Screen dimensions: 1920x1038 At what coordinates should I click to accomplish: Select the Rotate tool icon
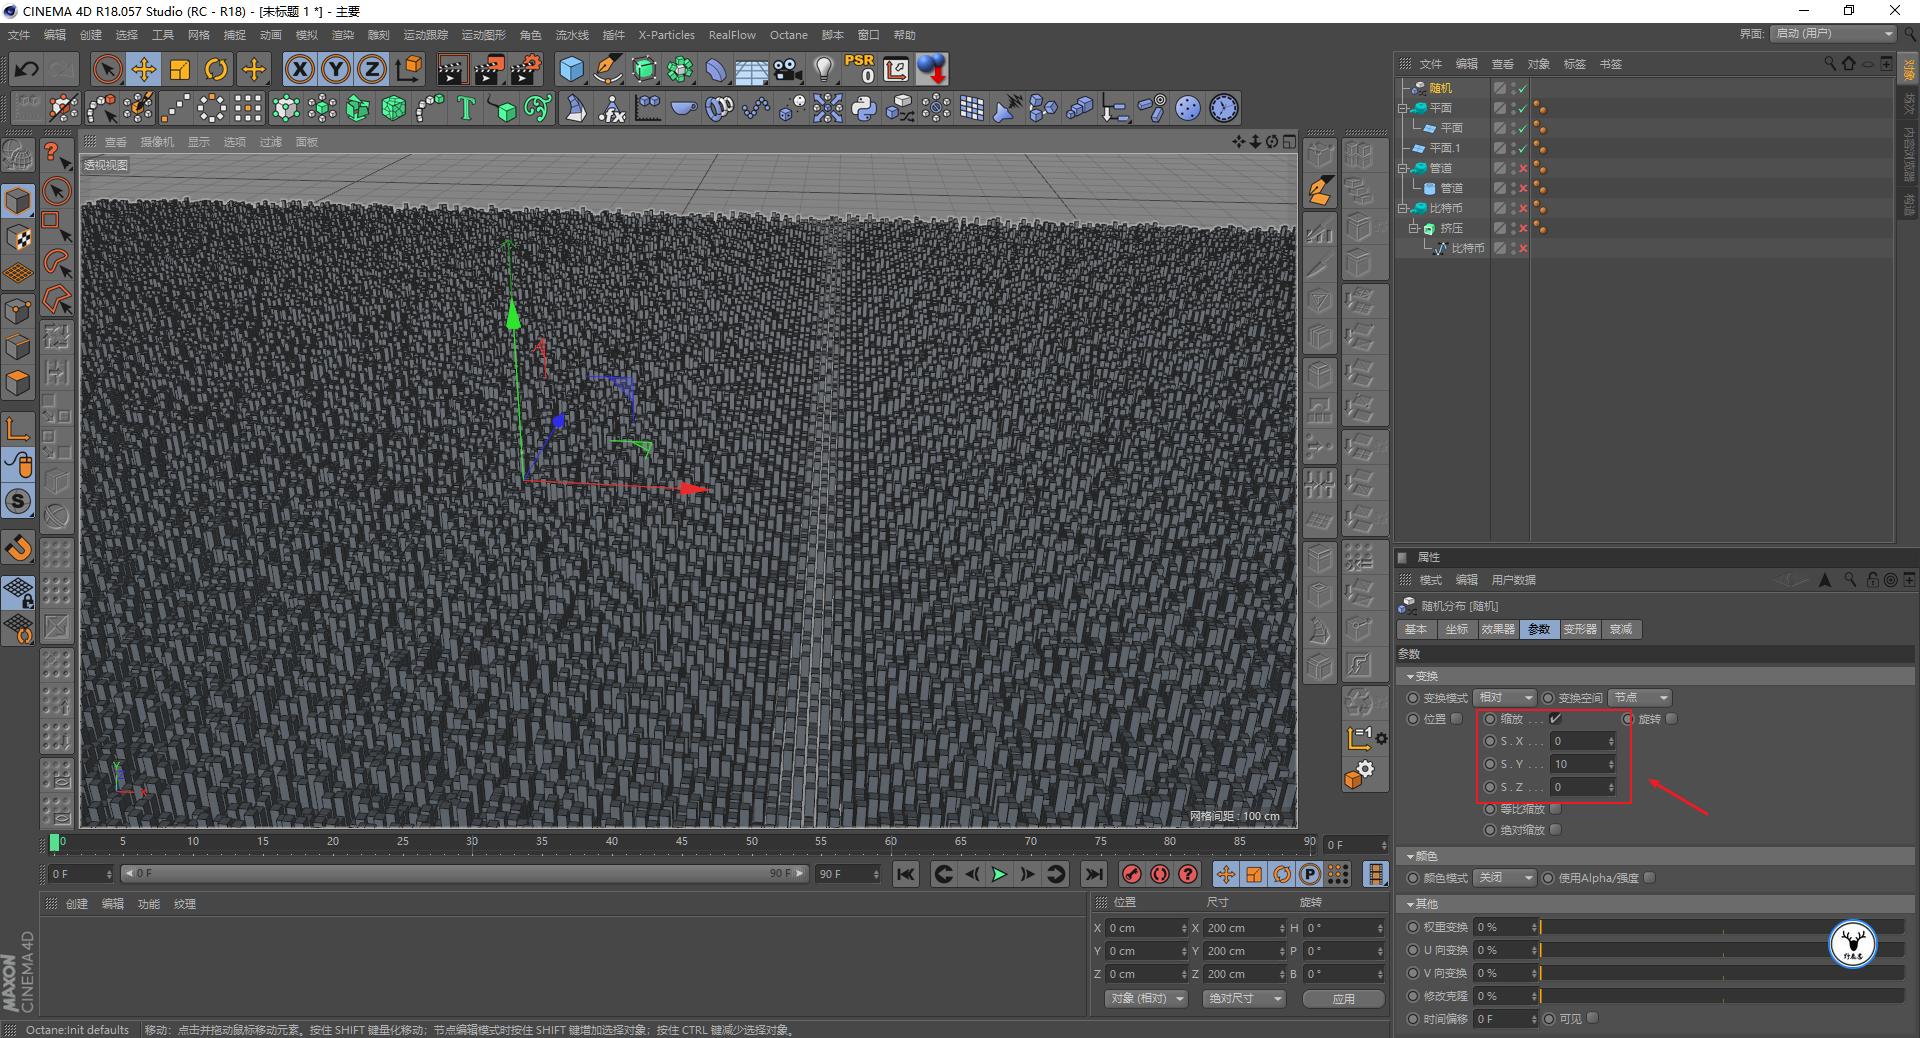216,69
